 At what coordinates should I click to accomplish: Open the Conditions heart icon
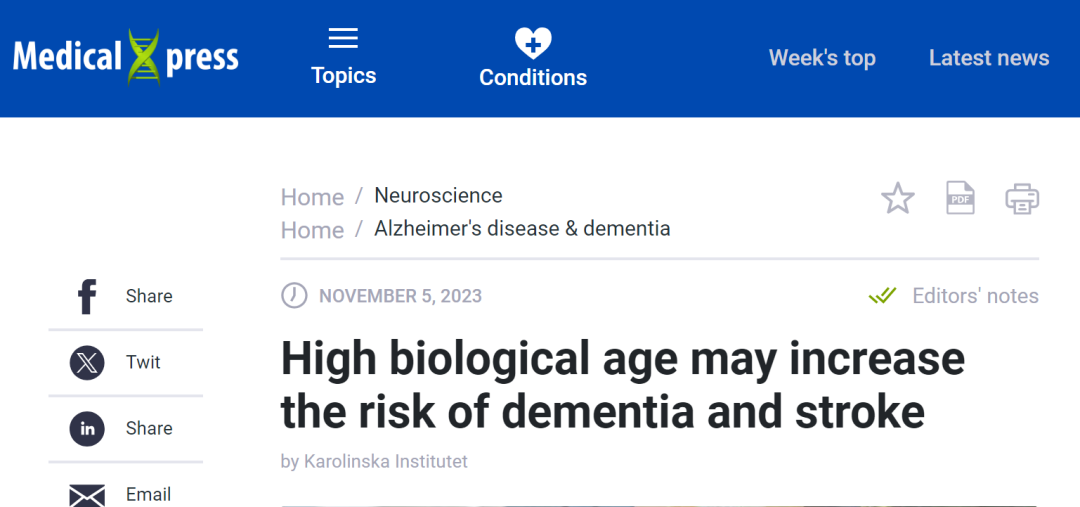pyautogui.click(x=532, y=43)
